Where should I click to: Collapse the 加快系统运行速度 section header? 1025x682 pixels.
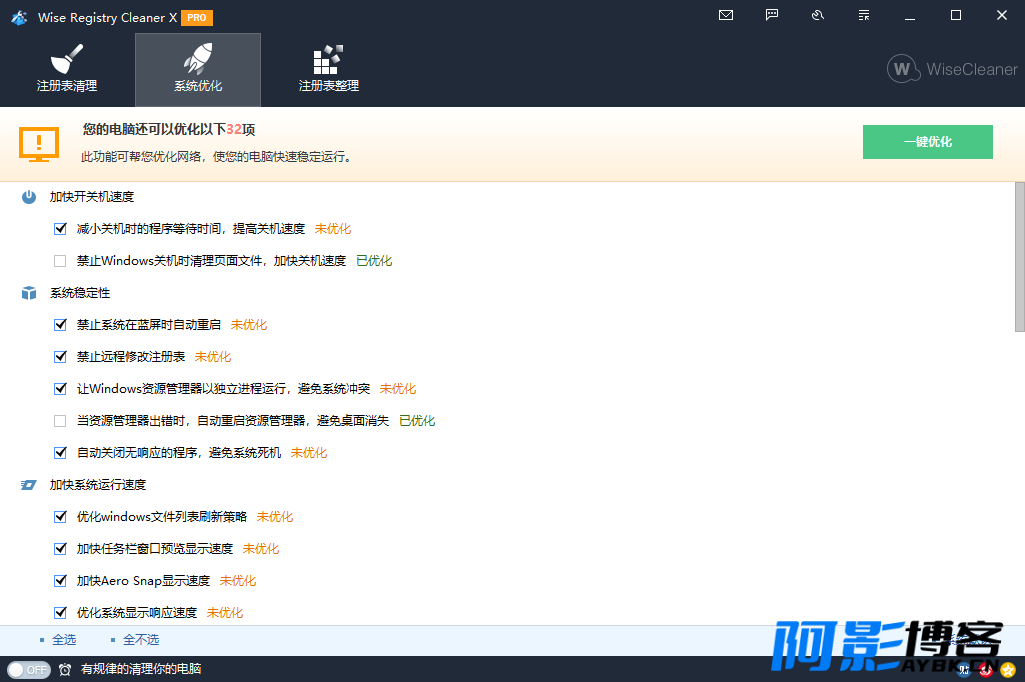click(98, 485)
